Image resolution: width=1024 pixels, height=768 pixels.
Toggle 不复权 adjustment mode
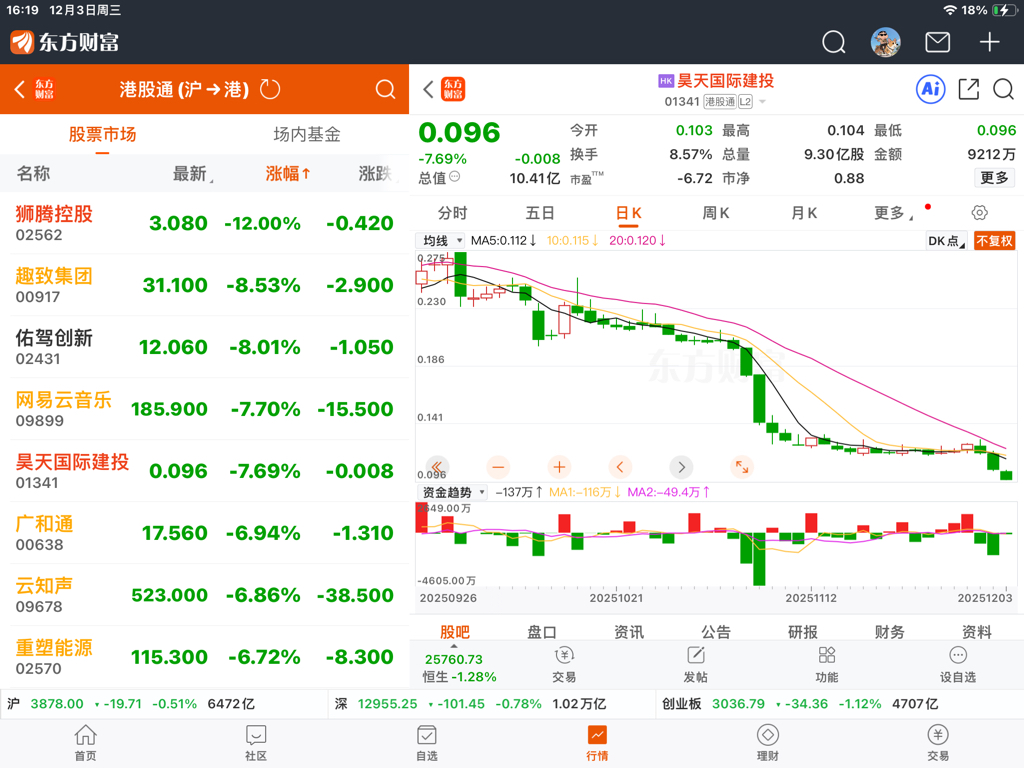pyautogui.click(x=995, y=241)
